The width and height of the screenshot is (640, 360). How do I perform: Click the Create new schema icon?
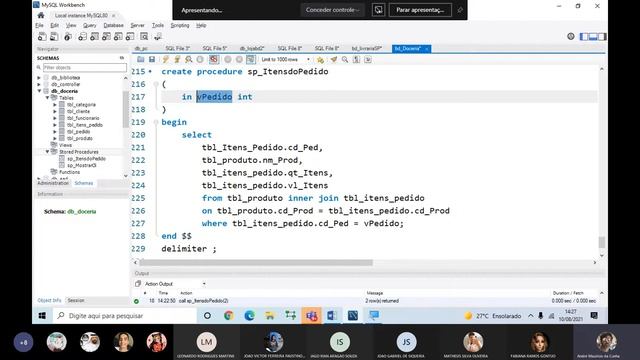pos(82,37)
